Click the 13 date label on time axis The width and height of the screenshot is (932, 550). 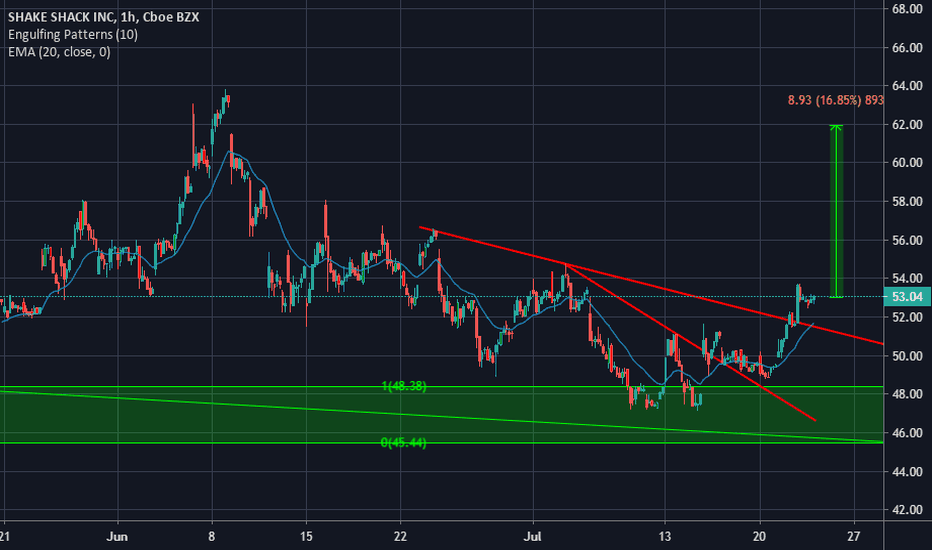pos(665,536)
